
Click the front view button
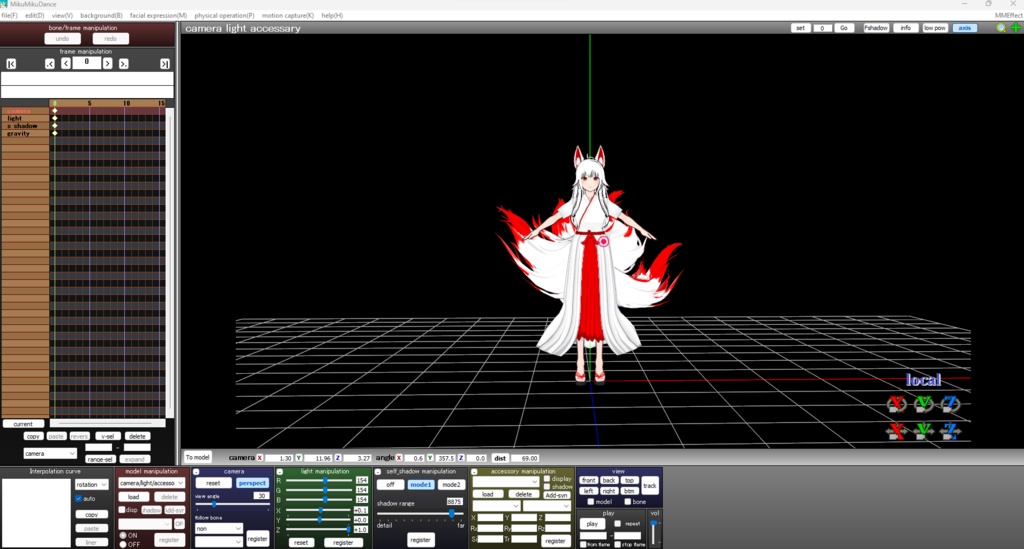coord(588,480)
